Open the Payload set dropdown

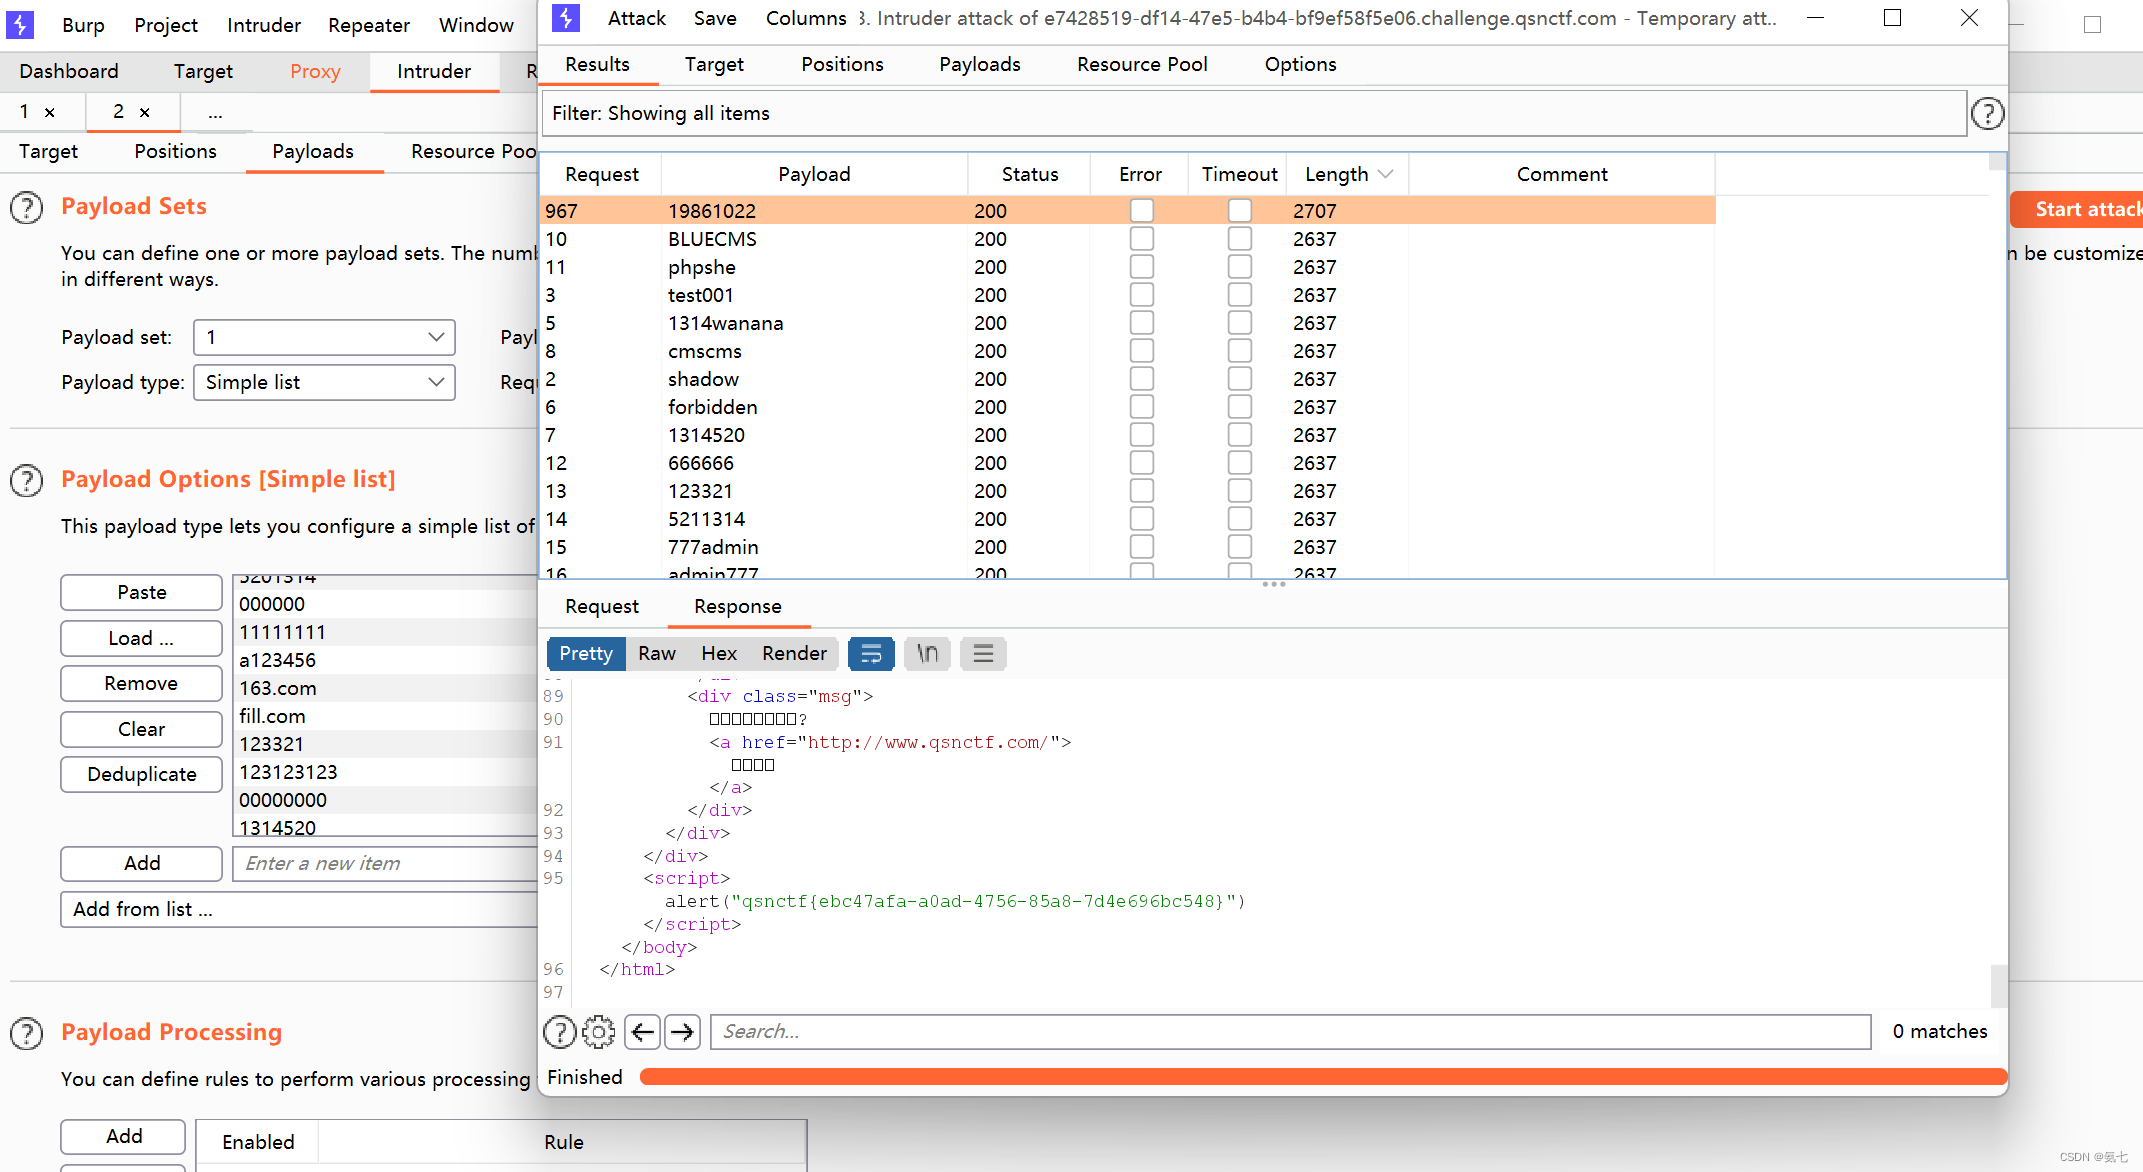[324, 337]
